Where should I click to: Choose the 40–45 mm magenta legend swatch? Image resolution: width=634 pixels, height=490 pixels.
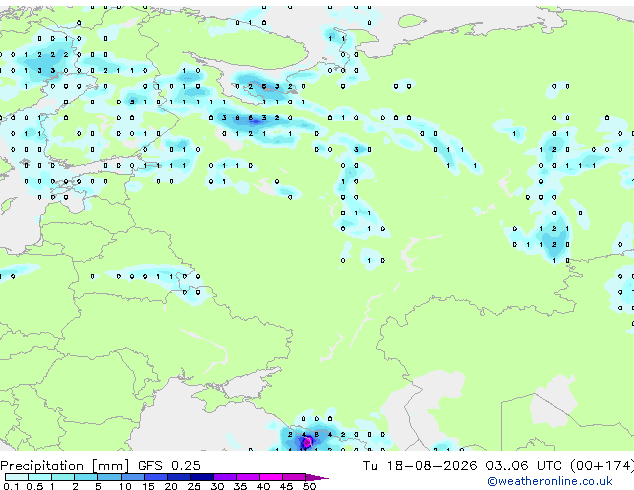click(271, 477)
